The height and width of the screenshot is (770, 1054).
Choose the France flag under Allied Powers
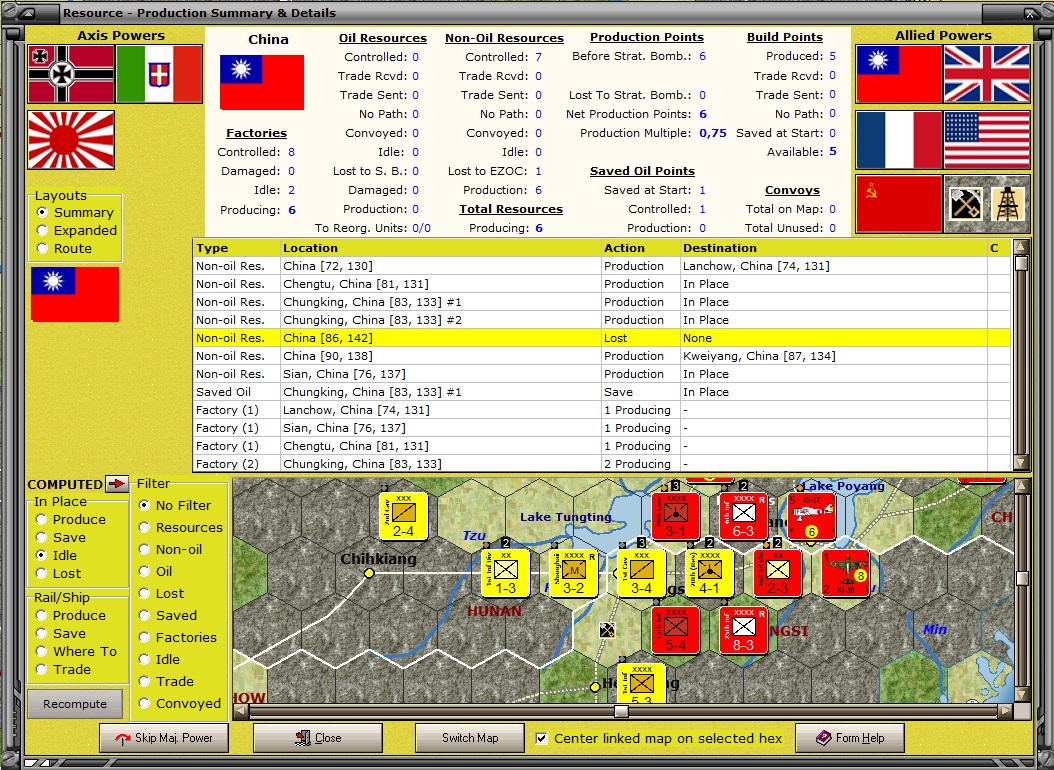899,140
